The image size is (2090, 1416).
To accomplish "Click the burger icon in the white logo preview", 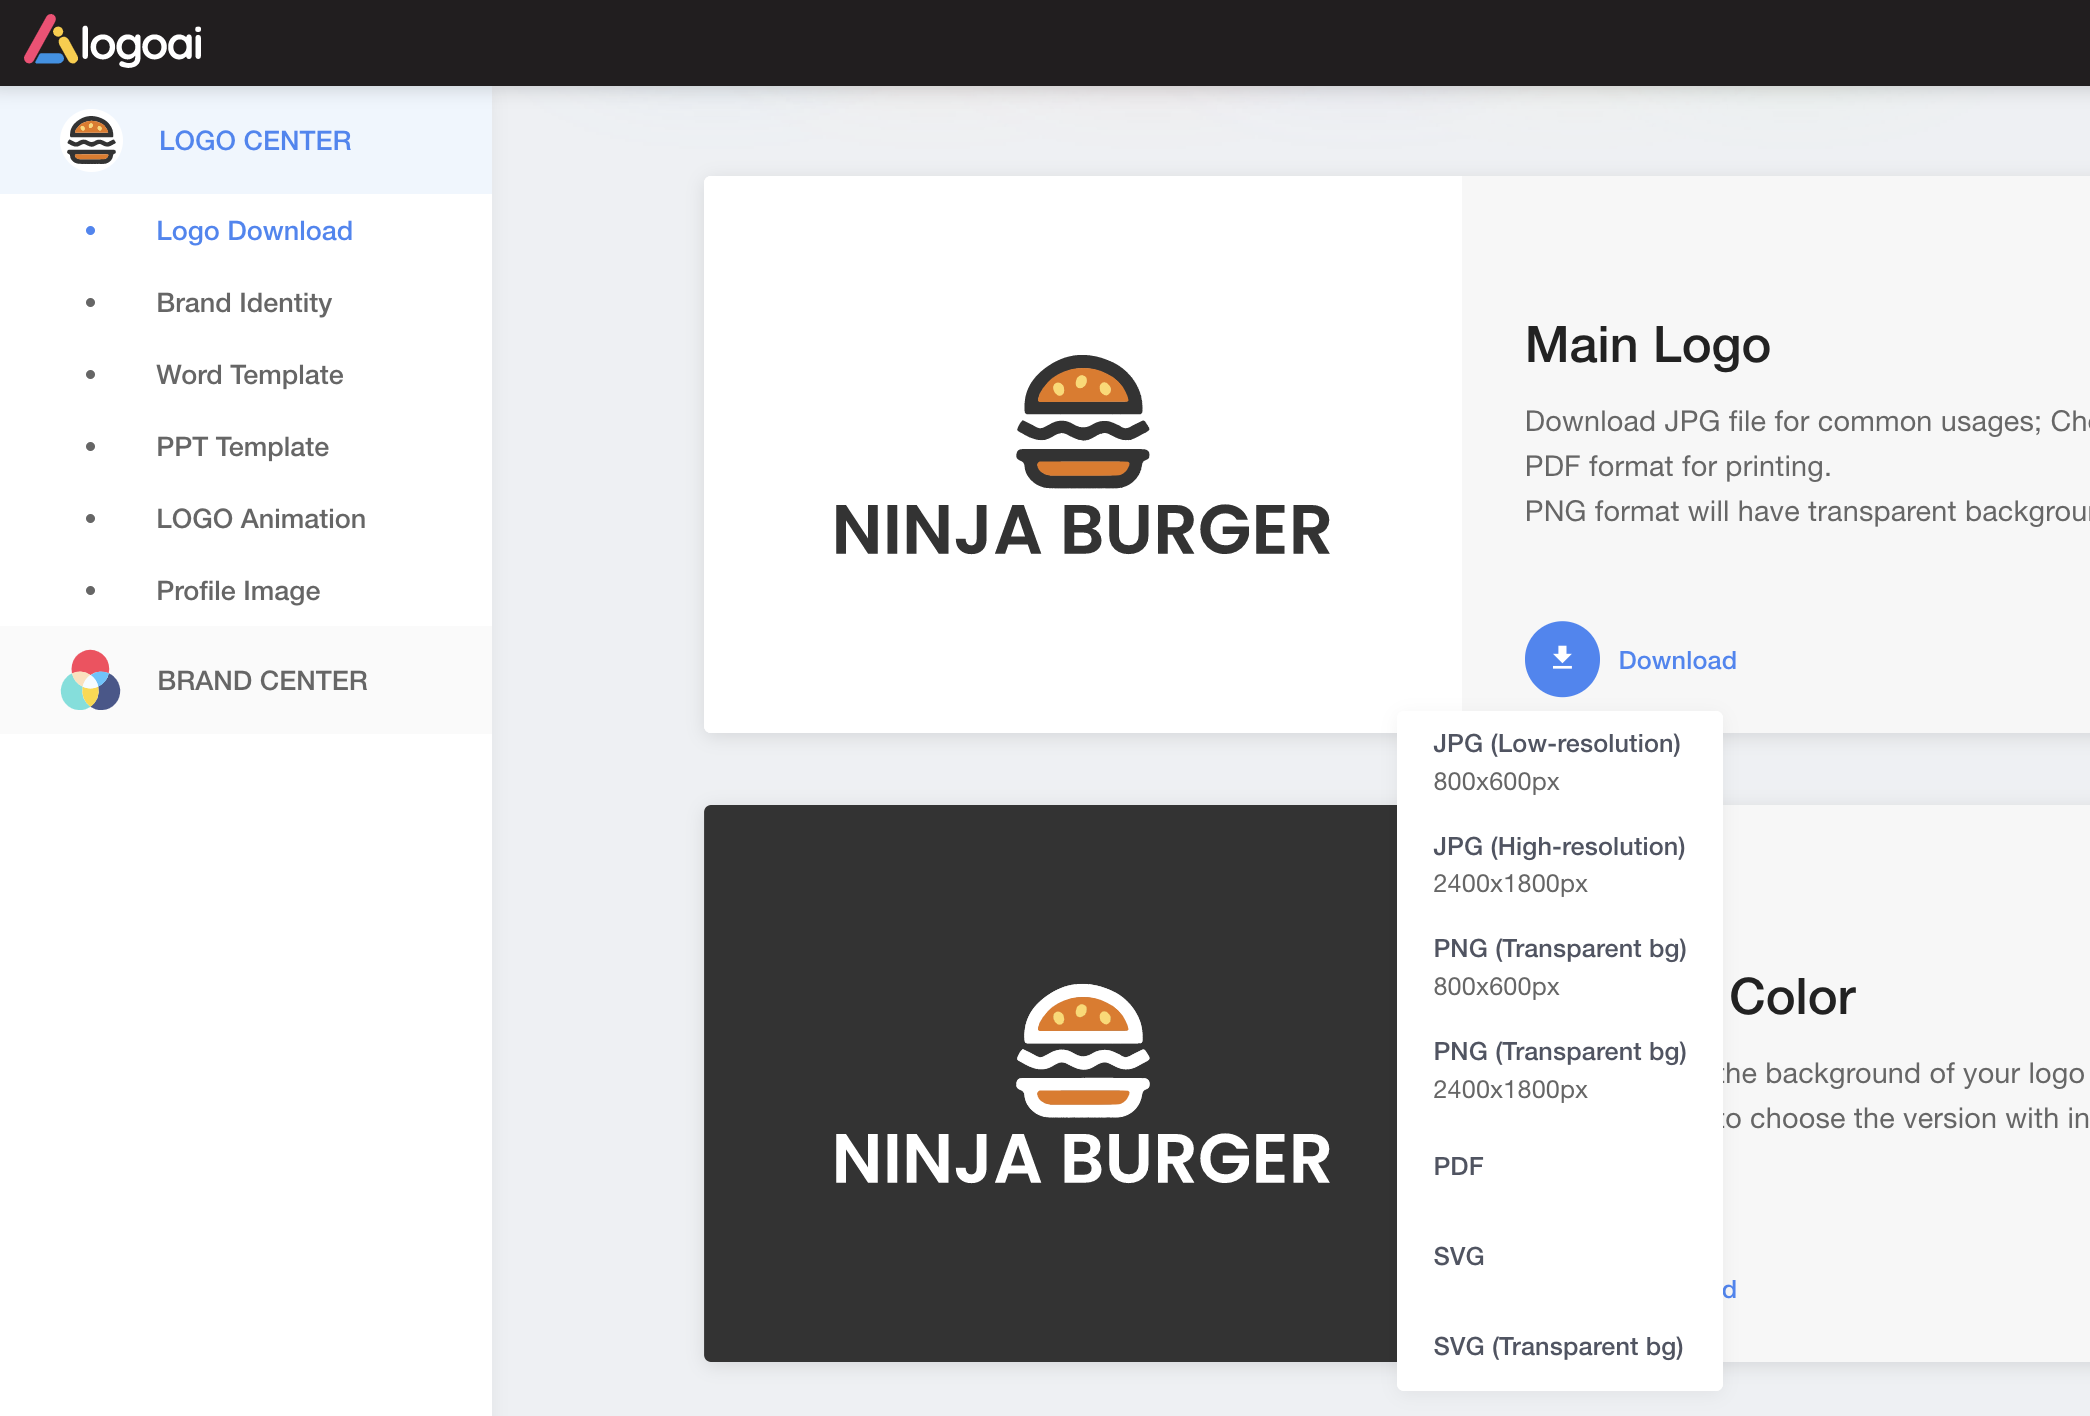I will 1082,421.
